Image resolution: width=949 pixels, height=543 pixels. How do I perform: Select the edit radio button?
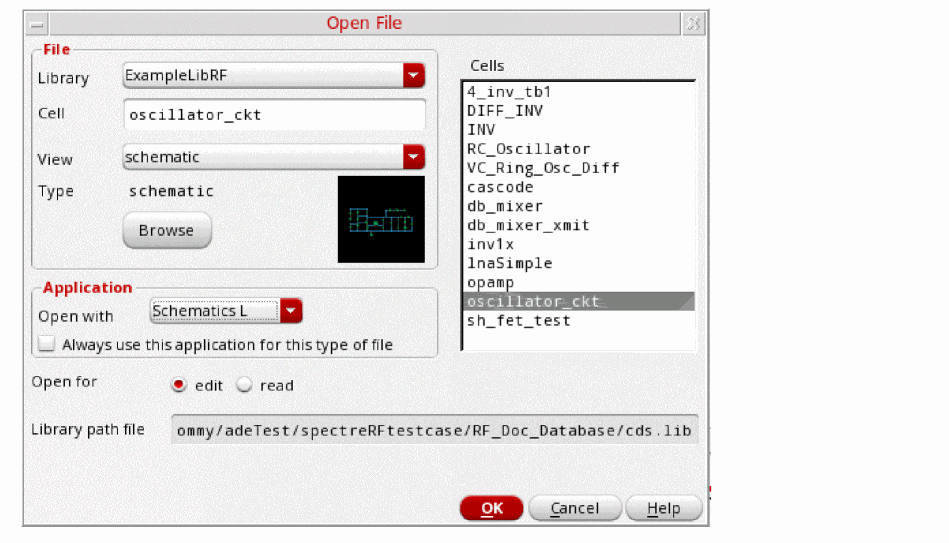click(x=179, y=385)
